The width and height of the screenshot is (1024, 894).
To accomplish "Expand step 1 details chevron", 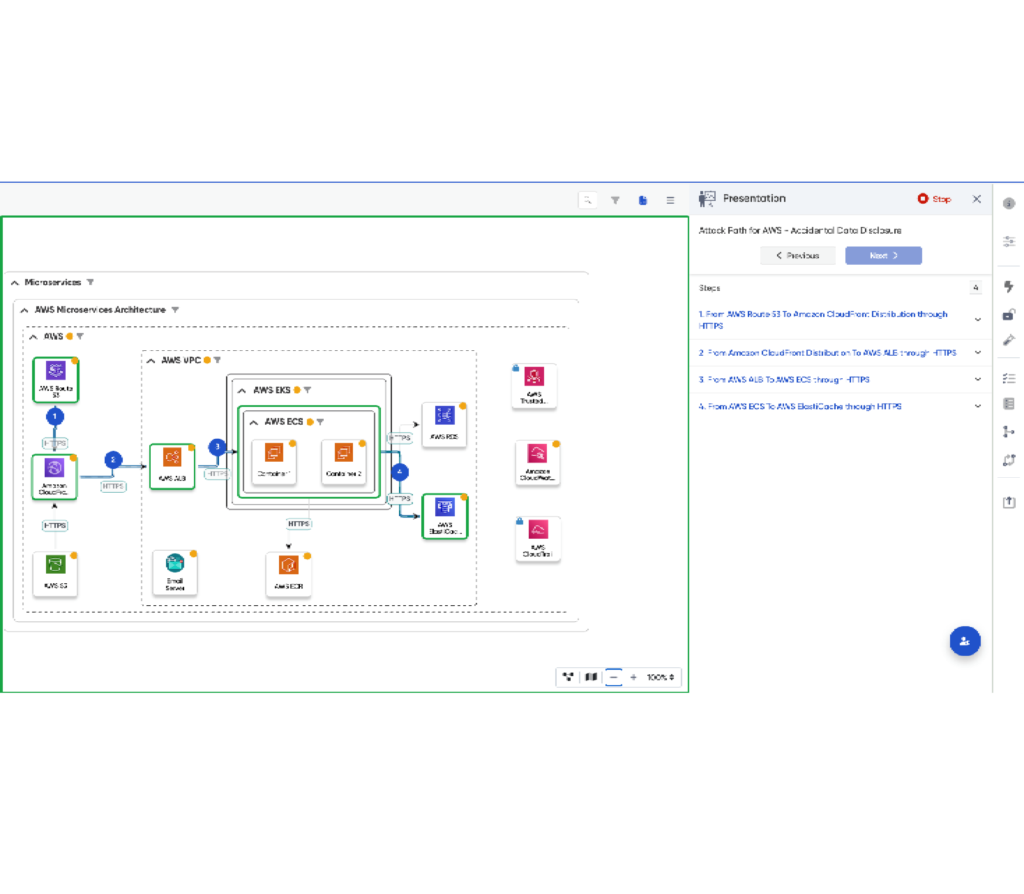I will (x=978, y=319).
